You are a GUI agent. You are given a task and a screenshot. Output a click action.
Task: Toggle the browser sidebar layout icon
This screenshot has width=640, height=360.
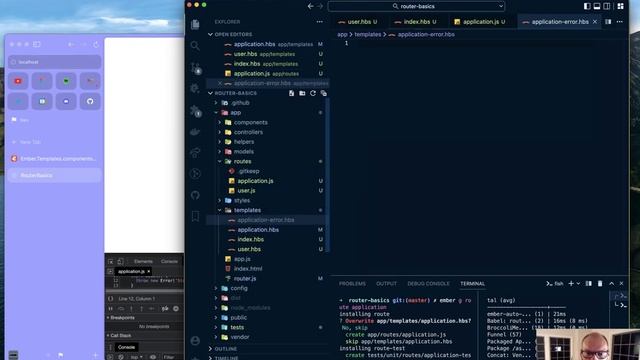point(37,44)
